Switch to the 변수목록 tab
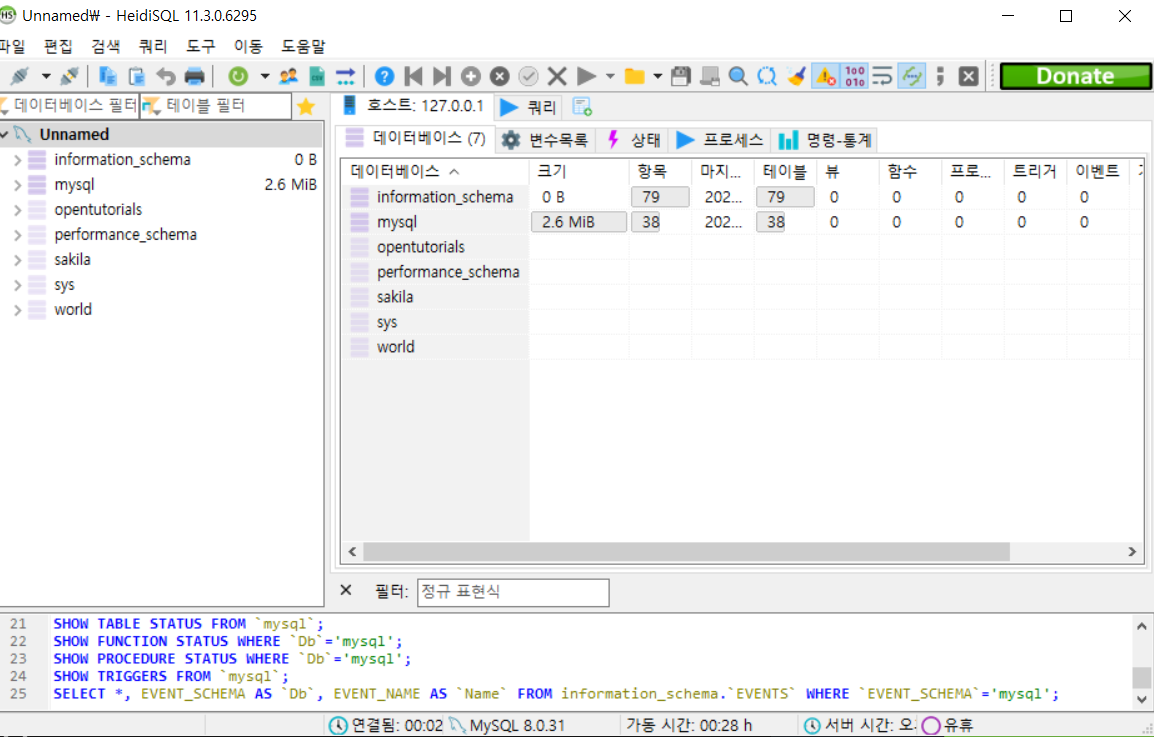Screen dimensions: 1154x737 click(x=545, y=140)
